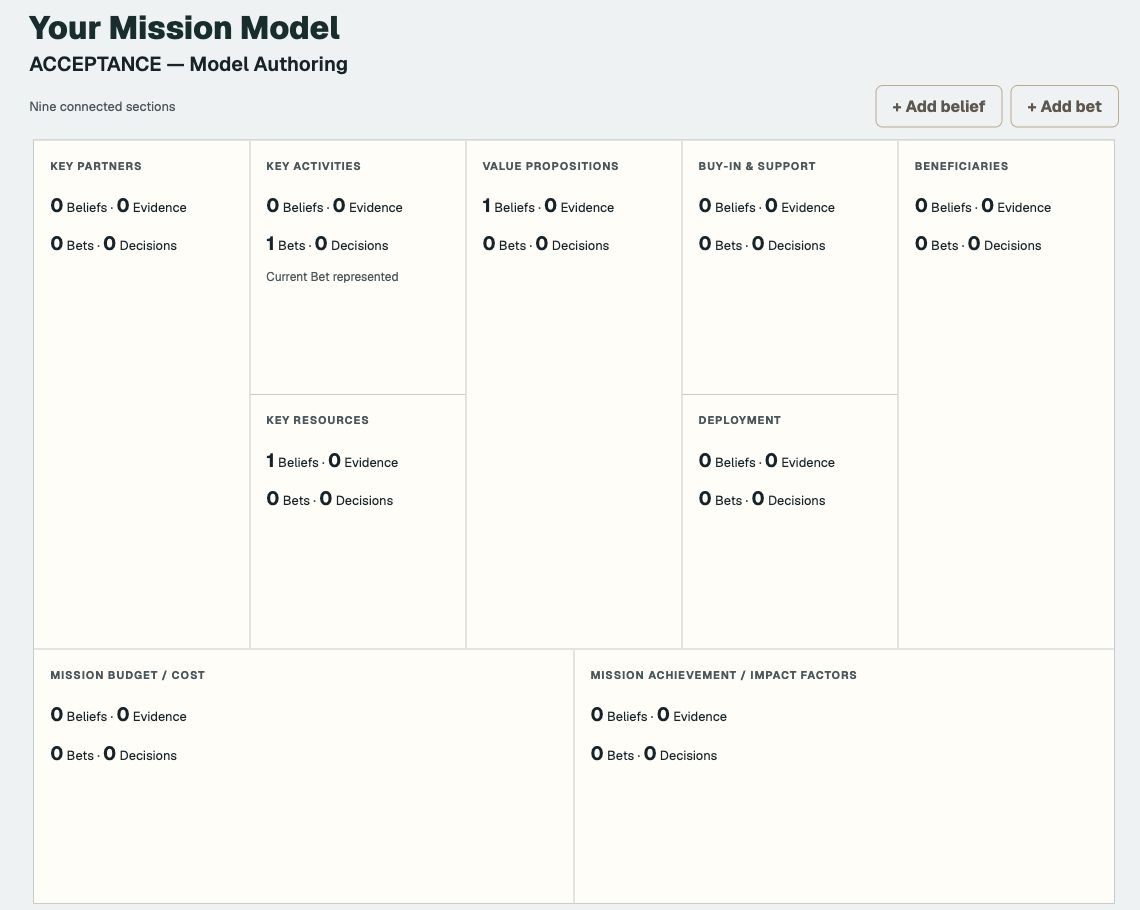Viewport: 1140px width, 910px height.
Task: Click Bets and Decisions row in Mission Budget
Action: [113, 754]
